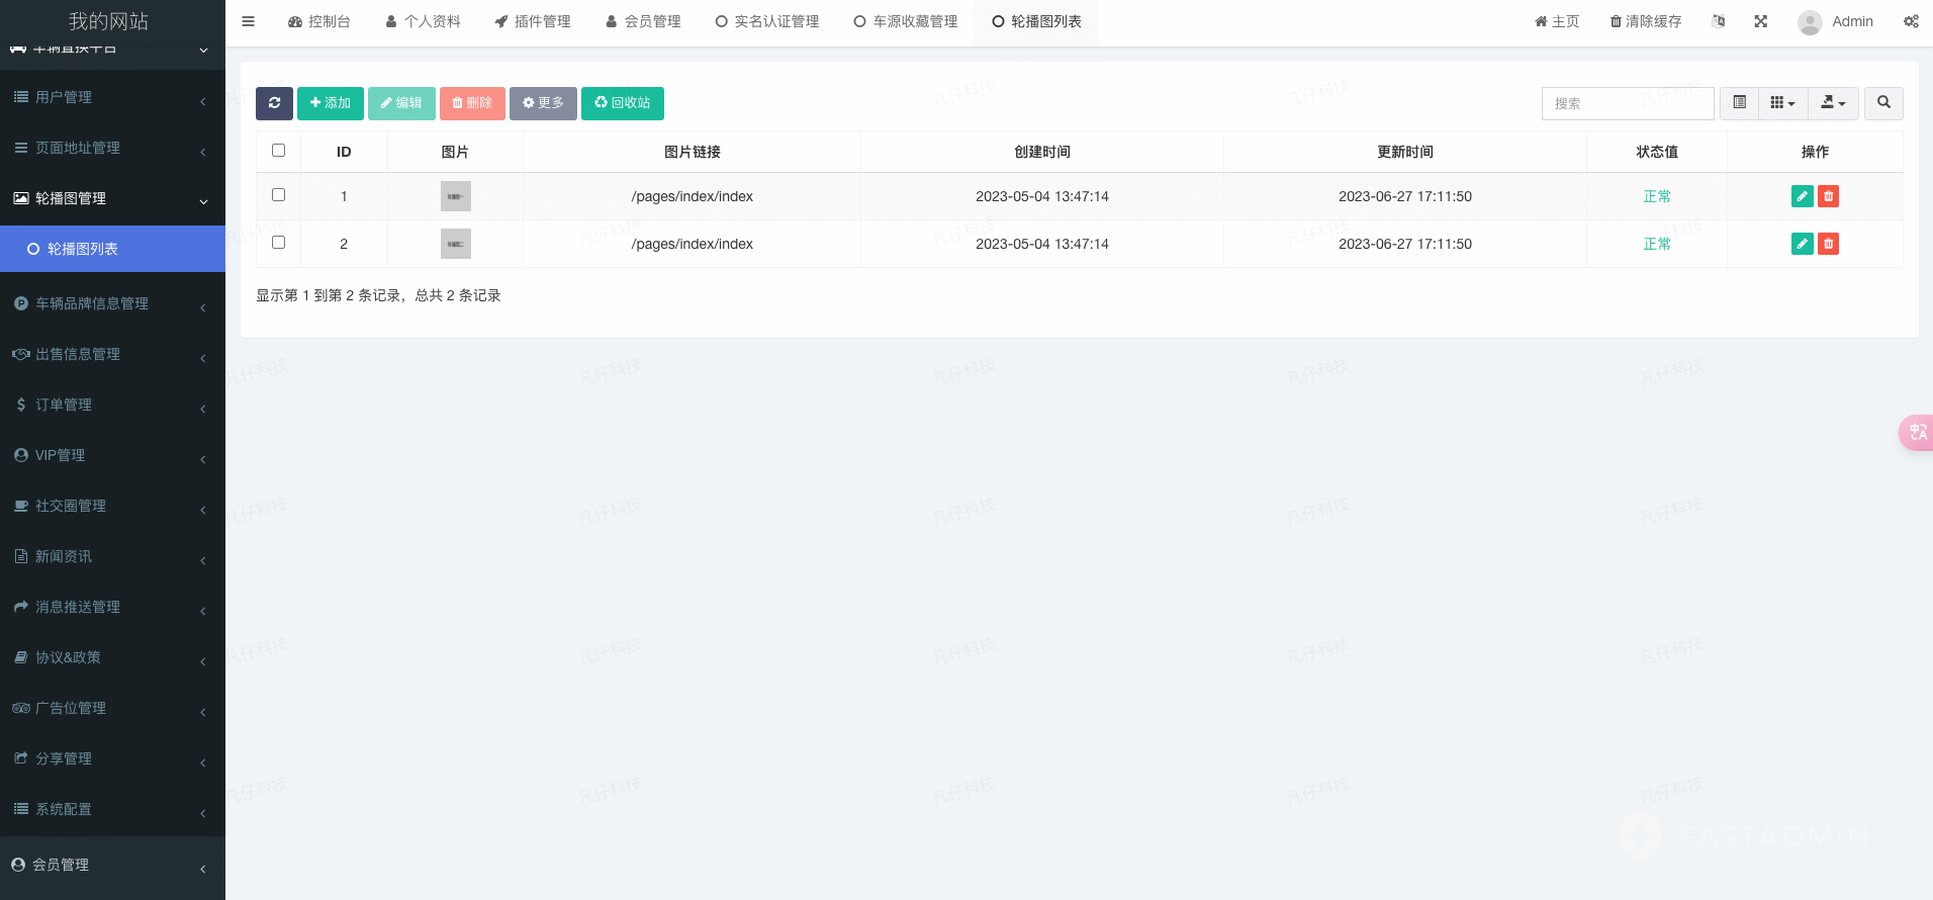Switch to the 控制台 tab

pyautogui.click(x=319, y=22)
